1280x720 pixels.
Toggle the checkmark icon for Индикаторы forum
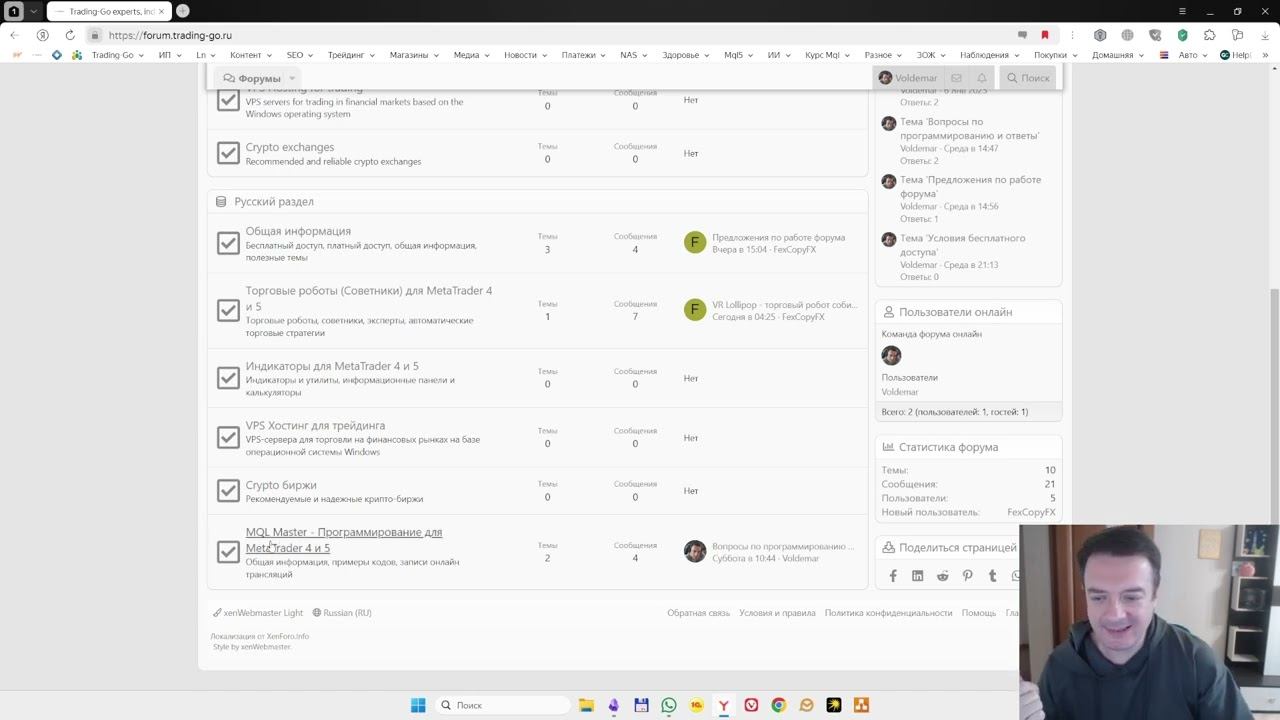point(228,378)
